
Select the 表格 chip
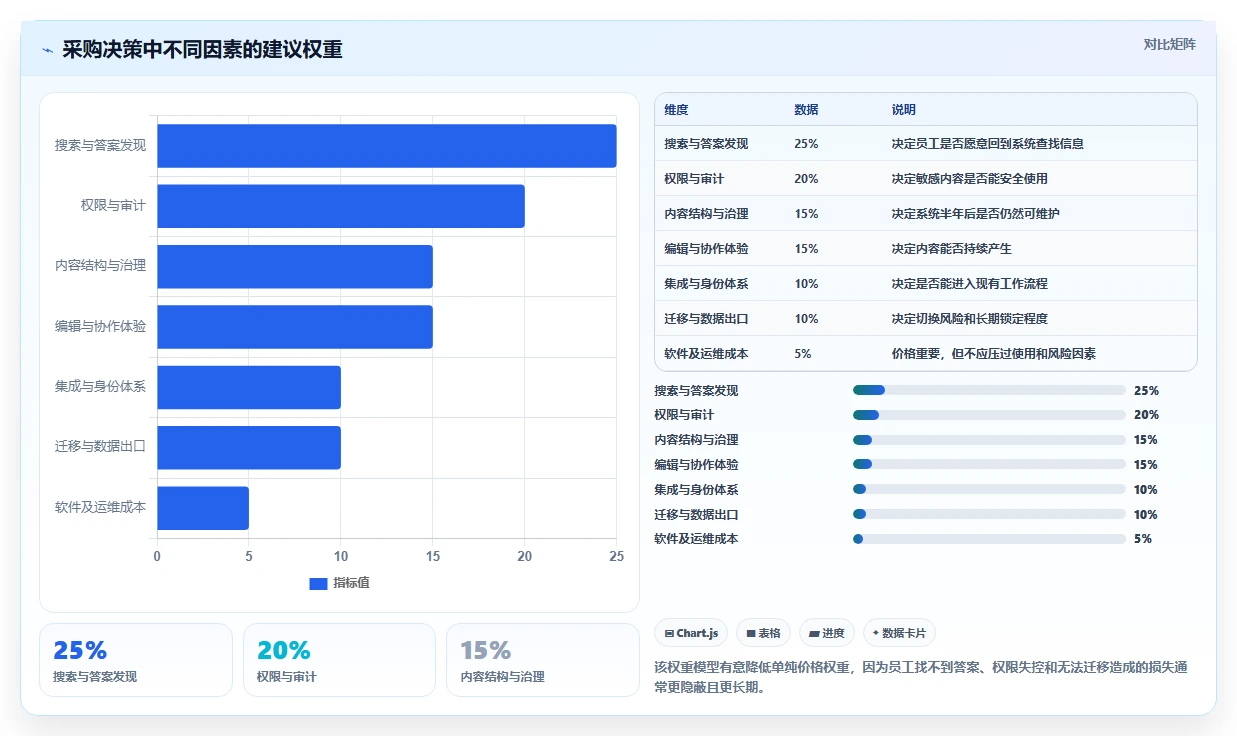click(763, 633)
